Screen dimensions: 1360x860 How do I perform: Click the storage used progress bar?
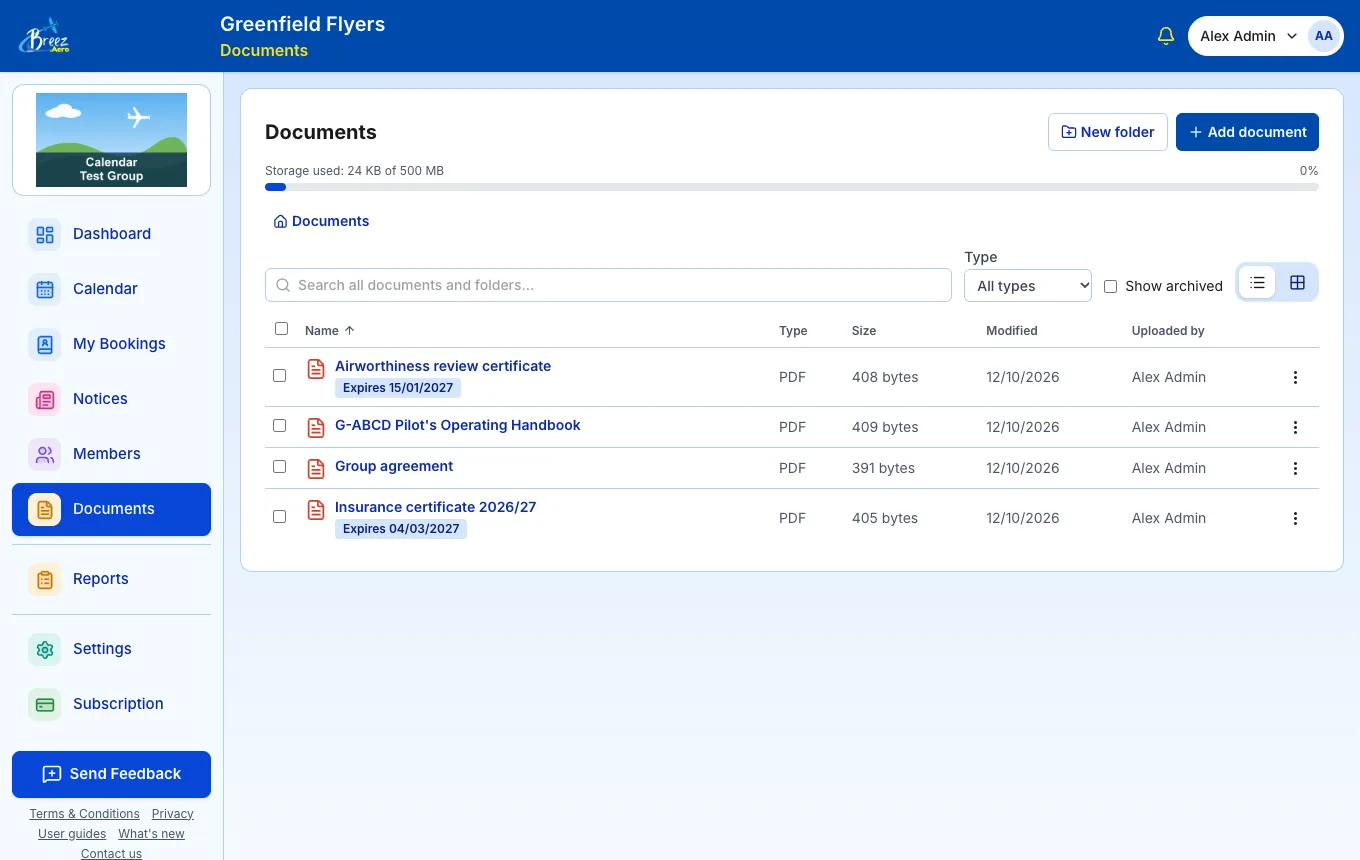point(791,187)
